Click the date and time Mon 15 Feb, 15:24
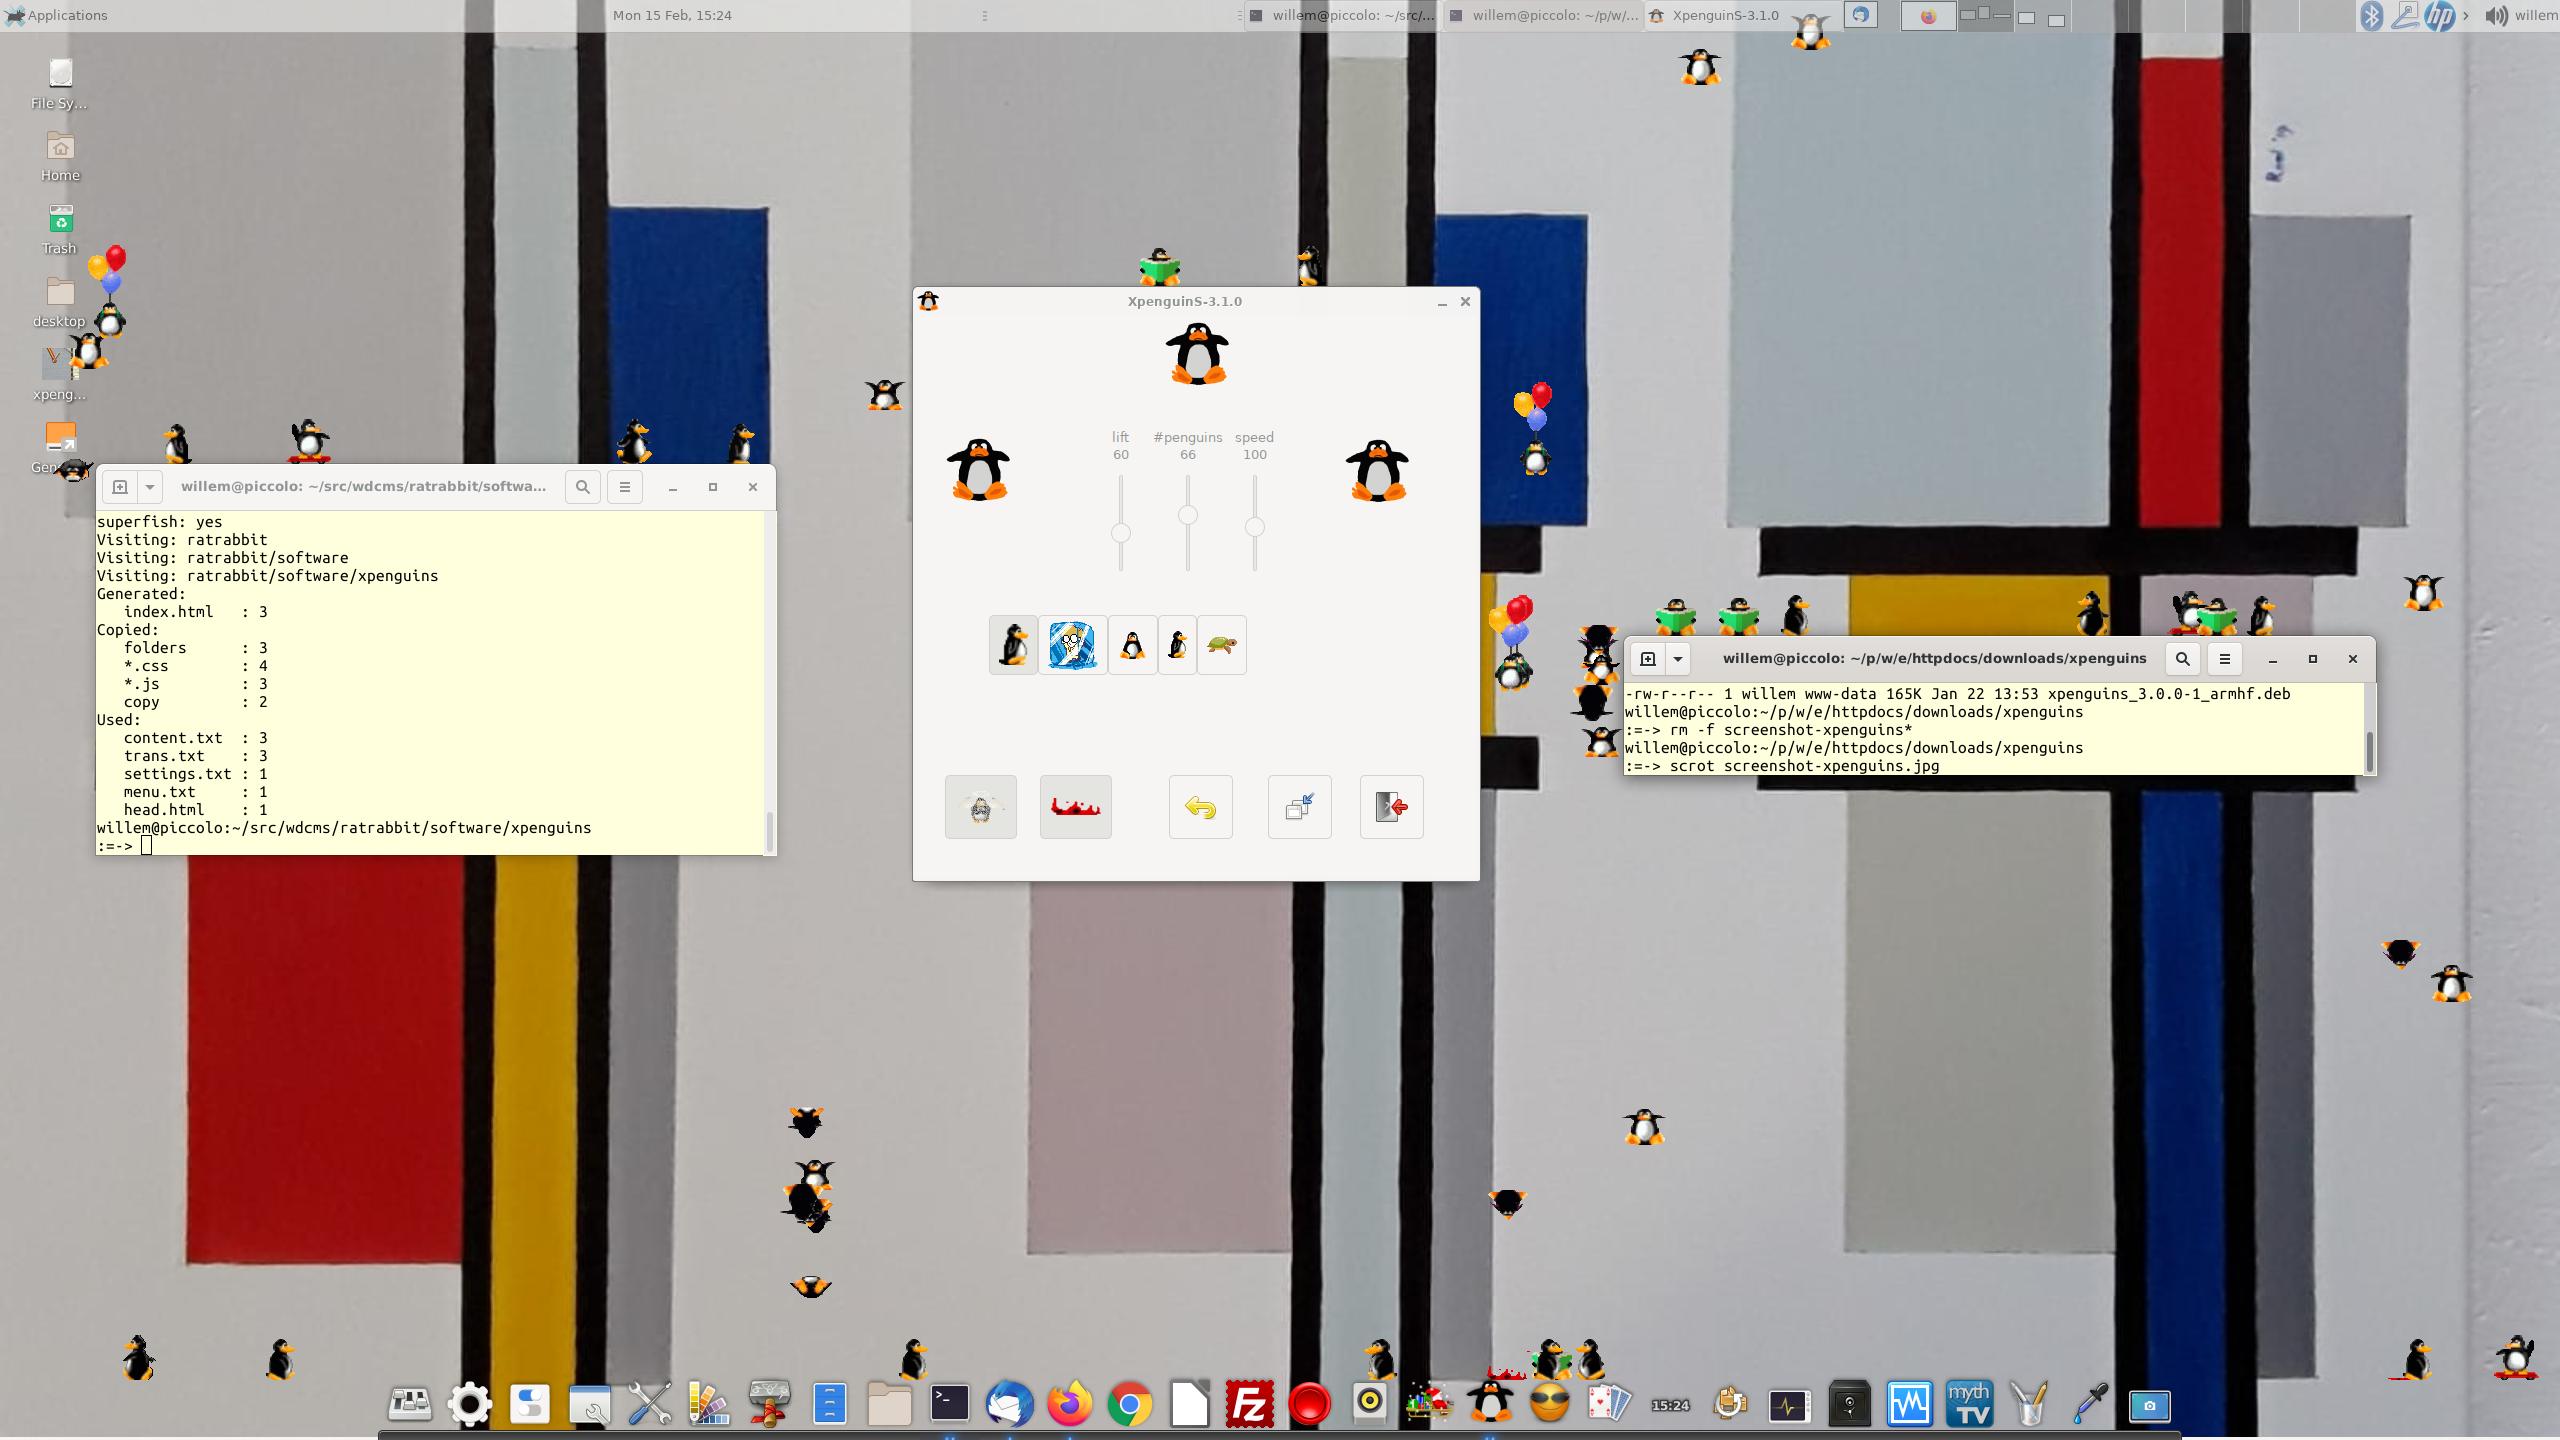Screen dimensions: 2560x1440 [672, 15]
